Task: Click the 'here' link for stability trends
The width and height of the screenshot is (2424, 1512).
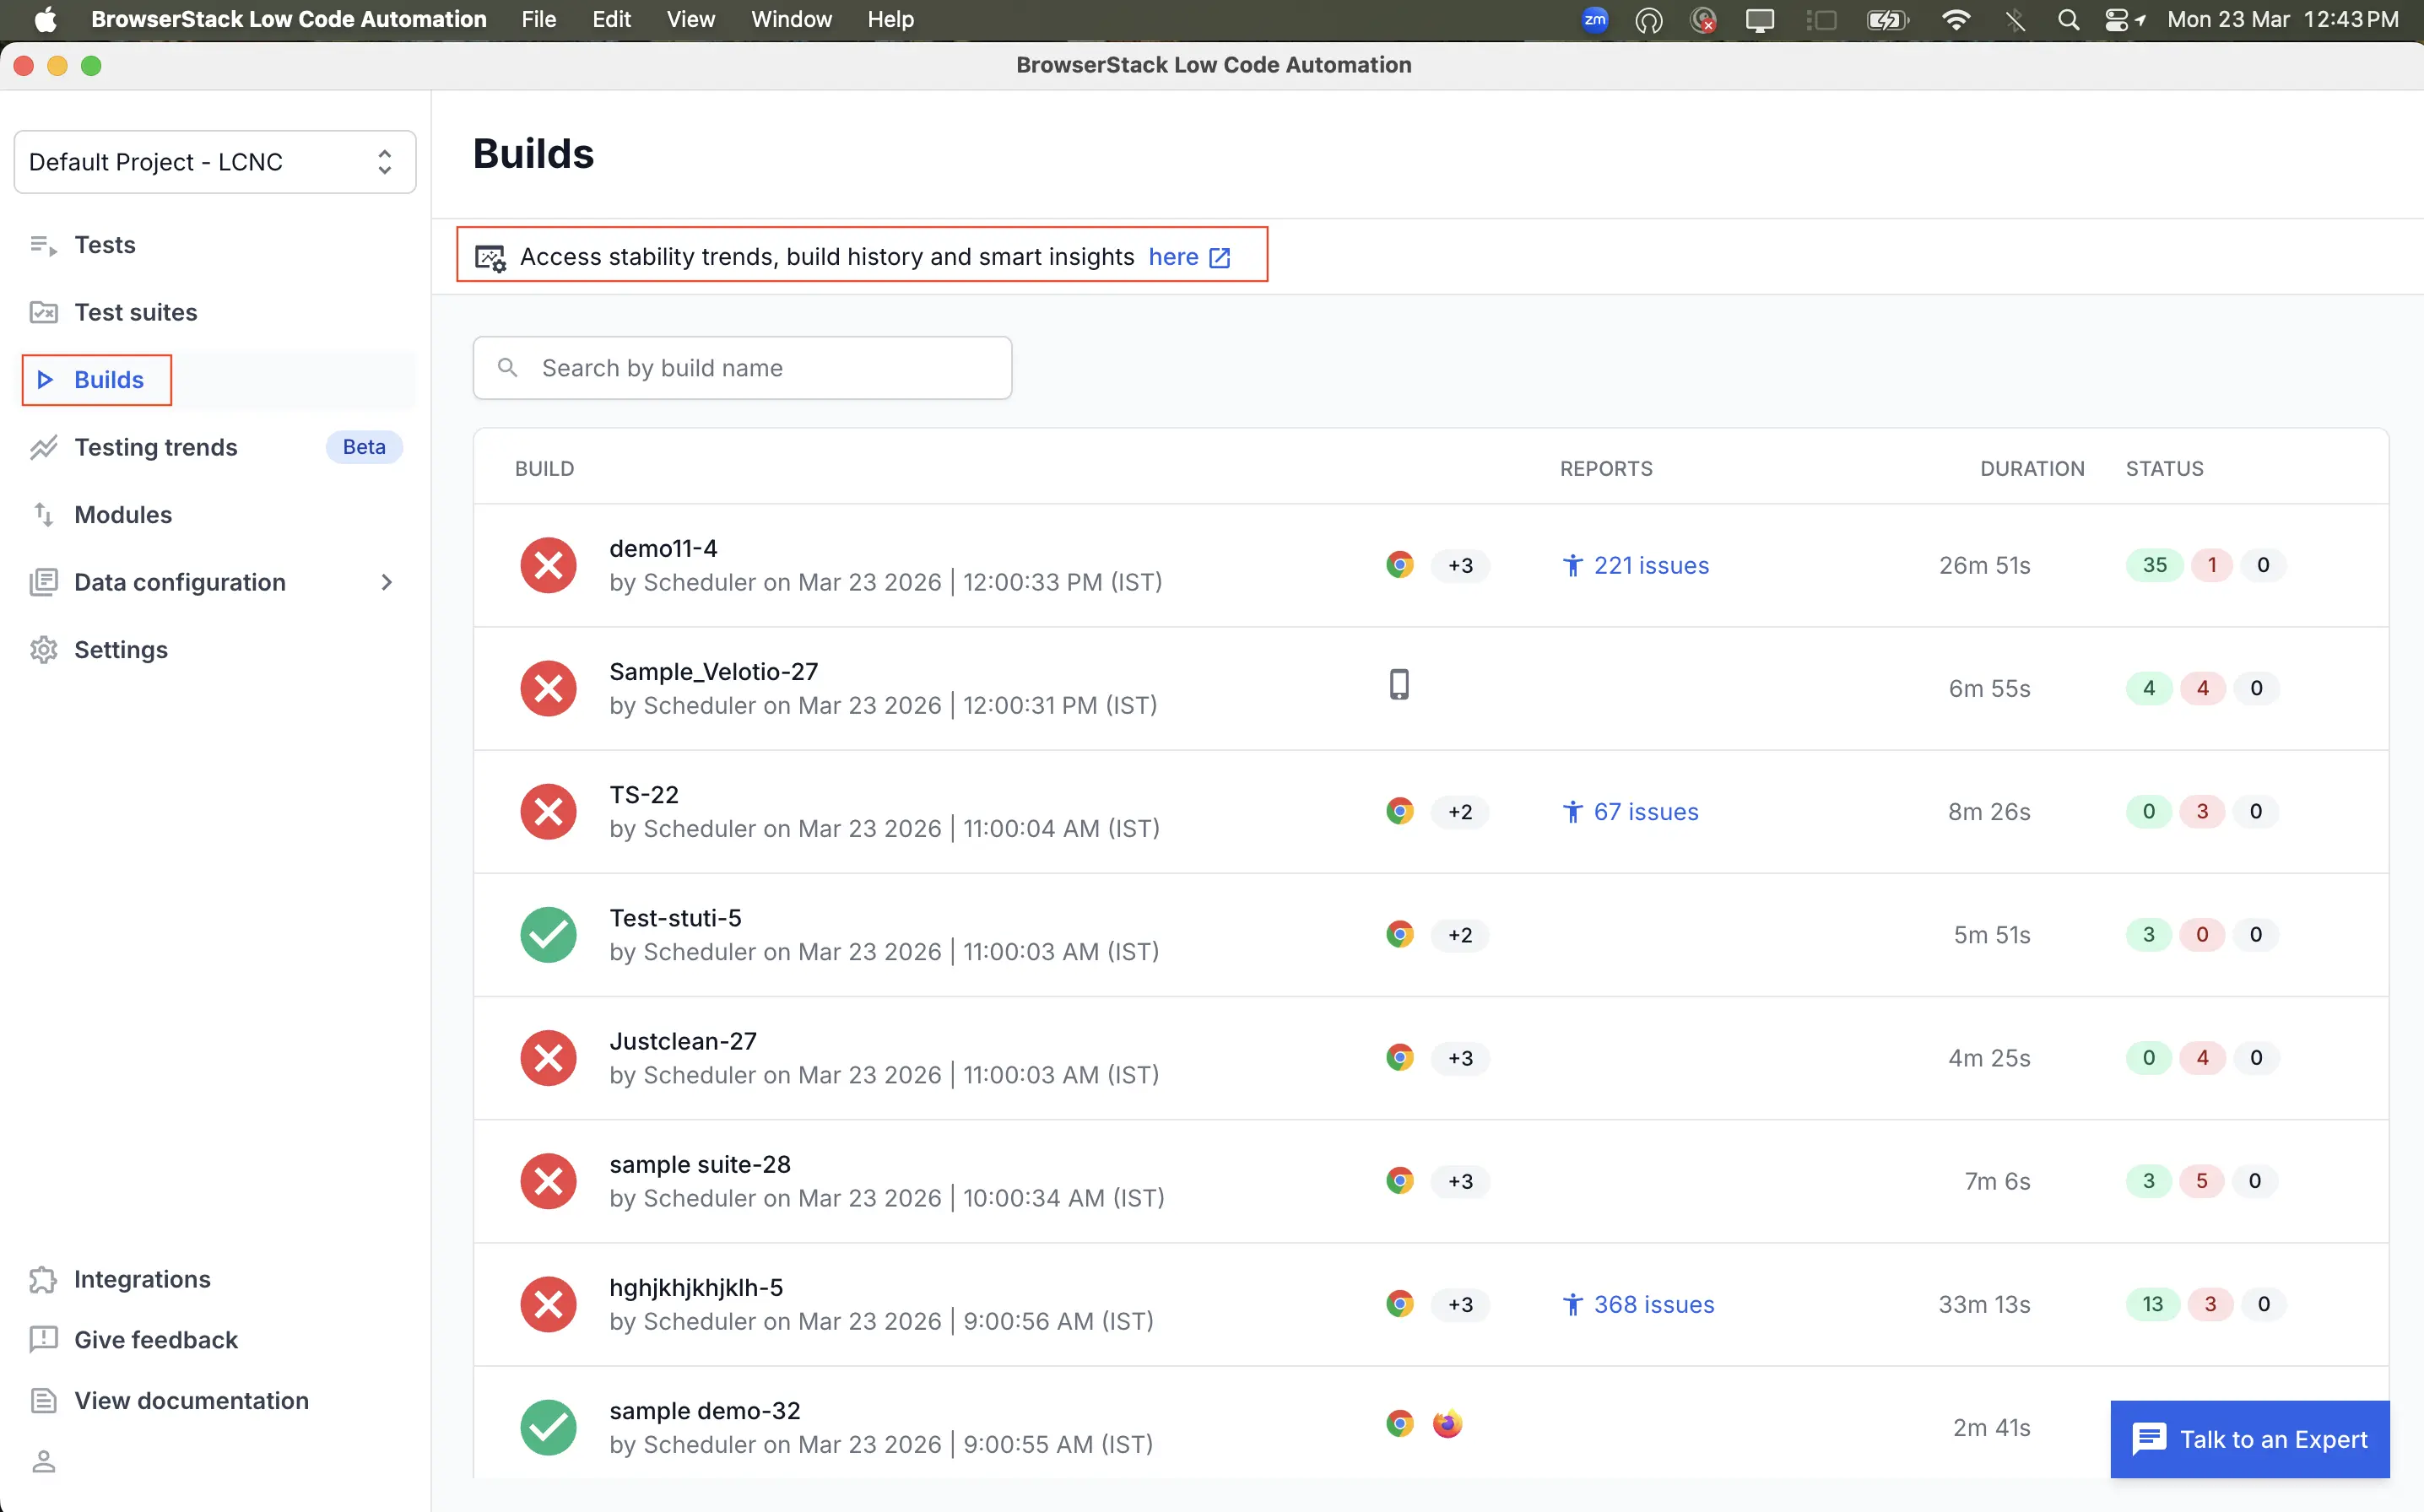Action: 1172,256
